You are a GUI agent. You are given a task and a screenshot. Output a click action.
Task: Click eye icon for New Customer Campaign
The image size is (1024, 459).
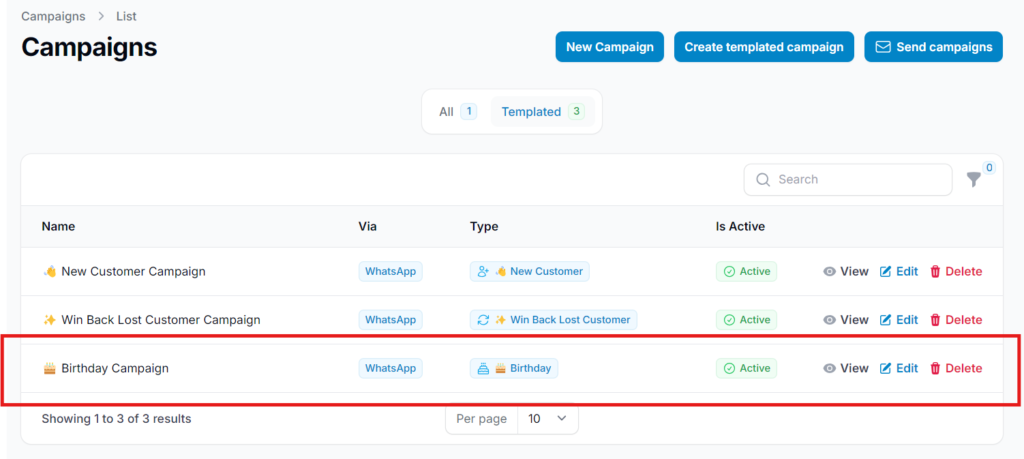tap(829, 271)
